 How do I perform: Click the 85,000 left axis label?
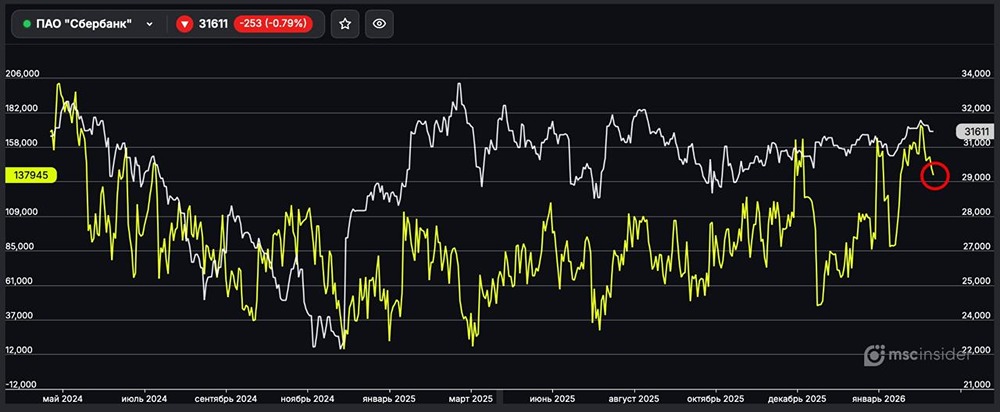(22, 247)
